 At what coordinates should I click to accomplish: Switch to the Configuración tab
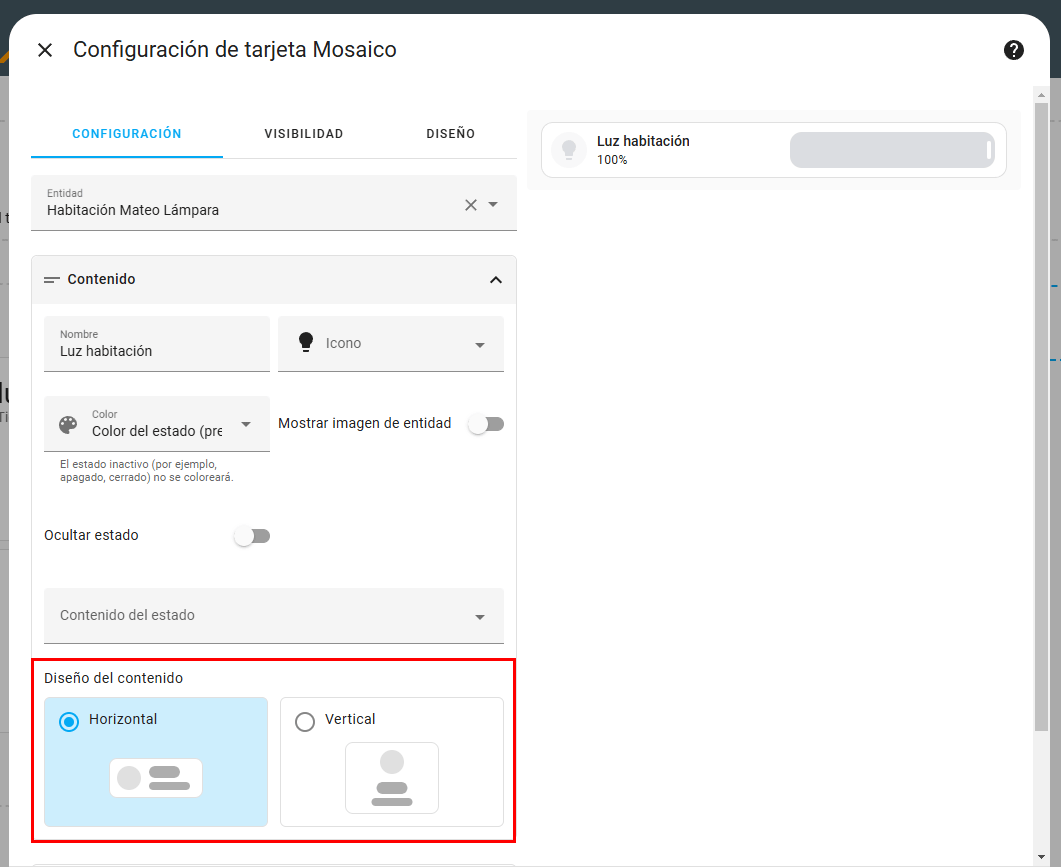click(x=127, y=134)
